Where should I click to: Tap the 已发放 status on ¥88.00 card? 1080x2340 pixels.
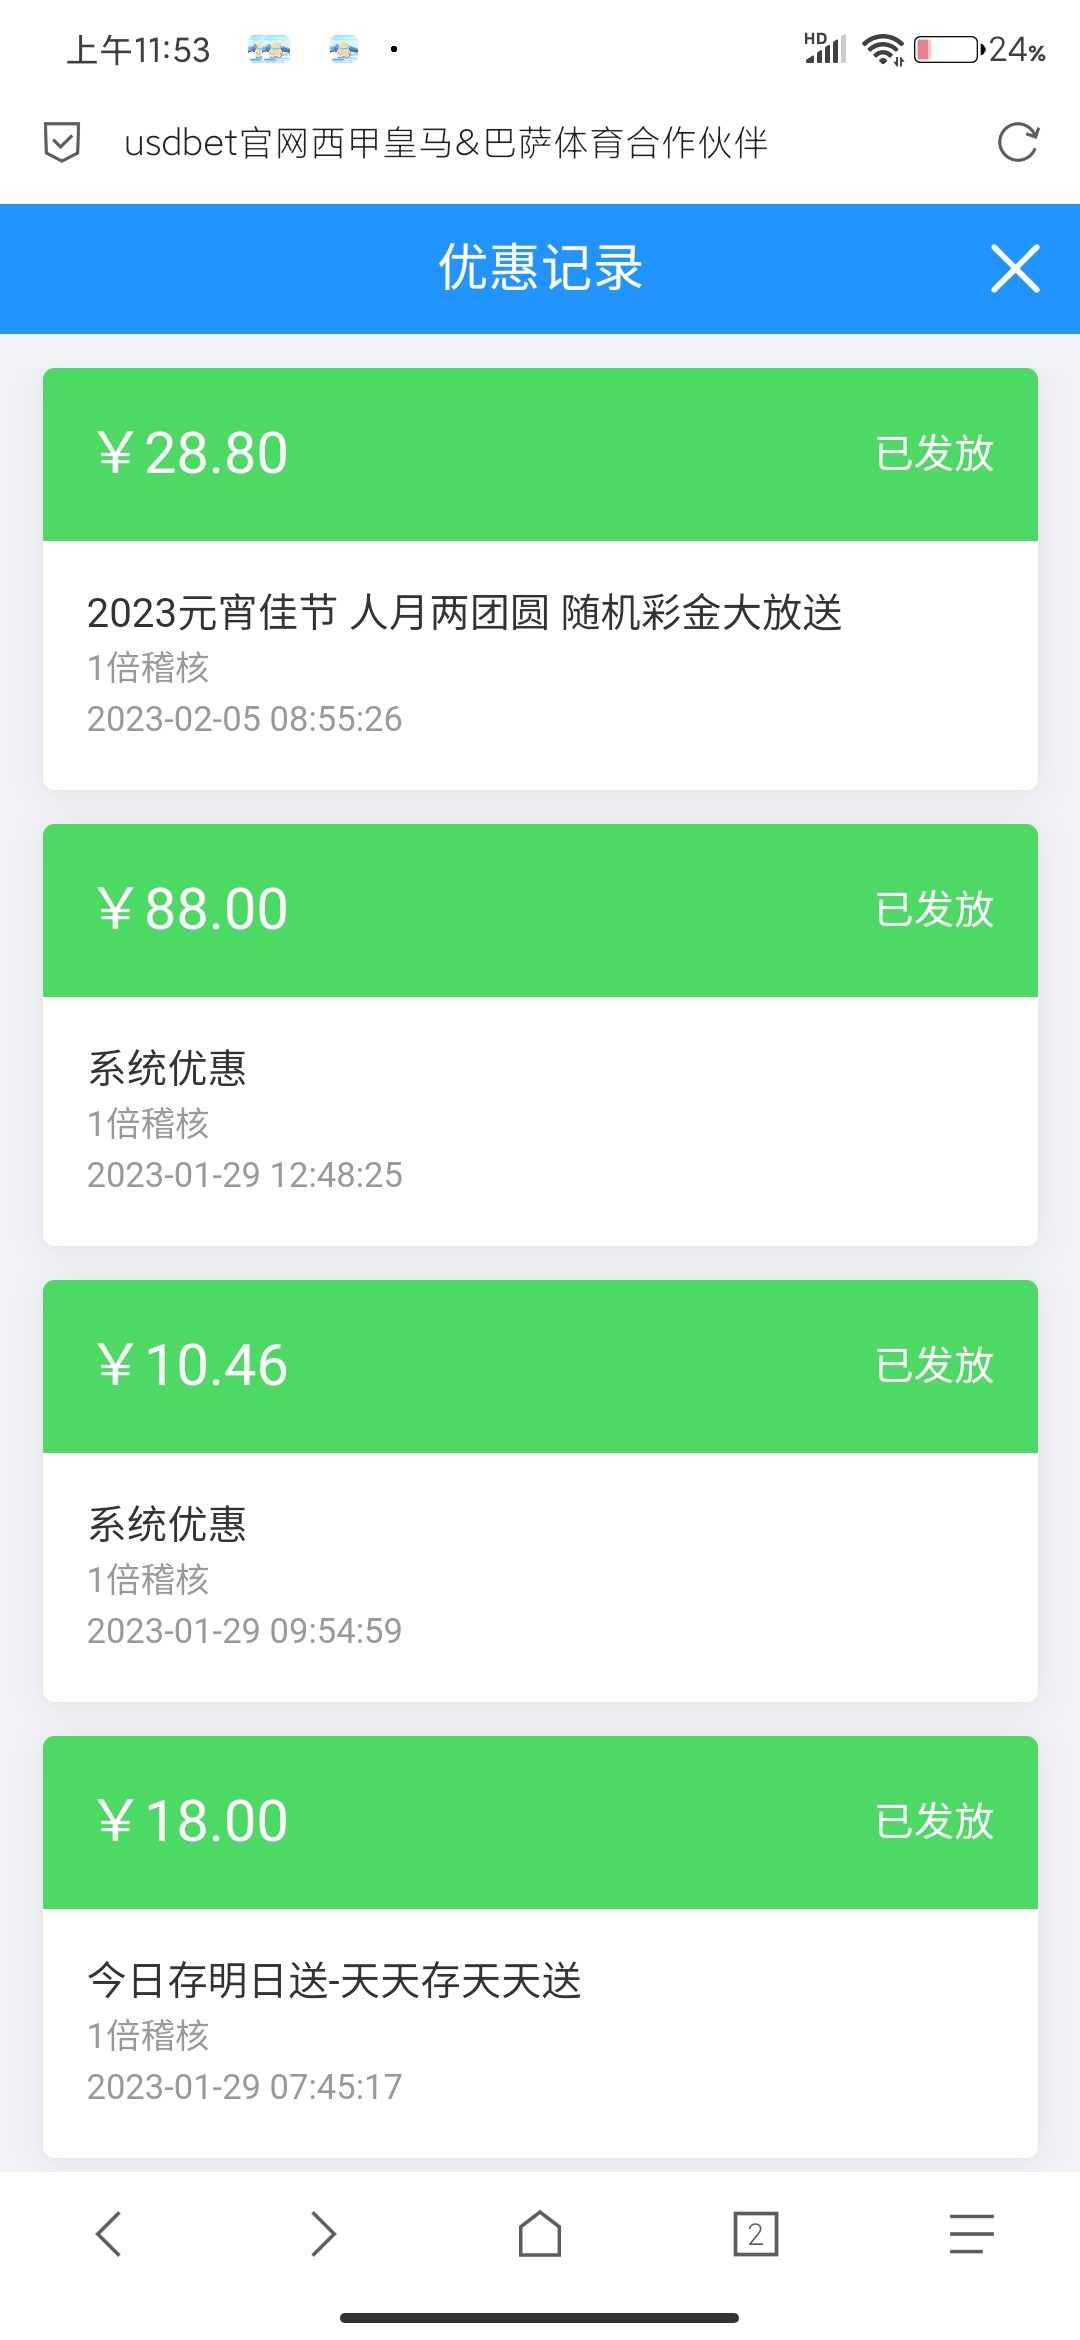[934, 910]
